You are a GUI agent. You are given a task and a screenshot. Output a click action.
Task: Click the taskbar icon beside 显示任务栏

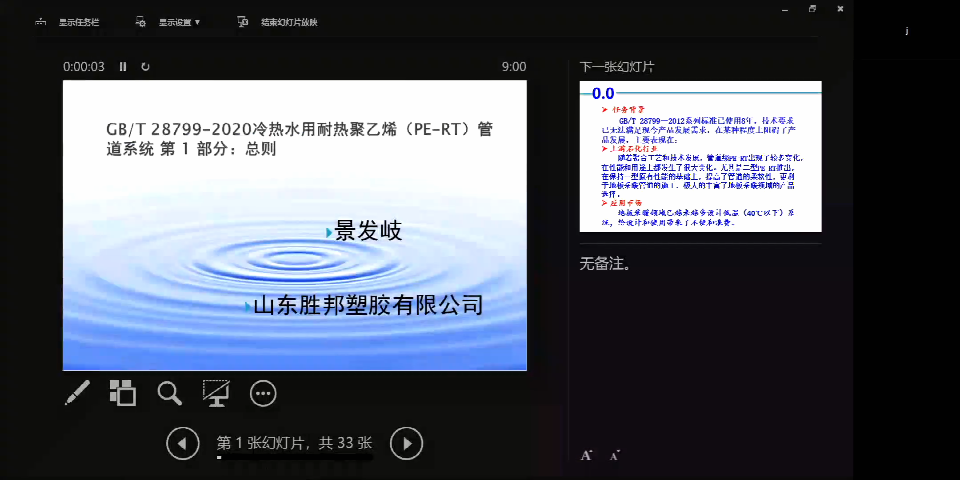pos(41,22)
